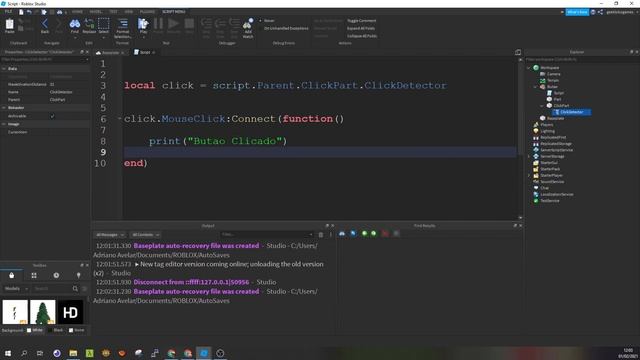Select the HD model thumbnail
The image size is (640, 360).
[x=70, y=312]
